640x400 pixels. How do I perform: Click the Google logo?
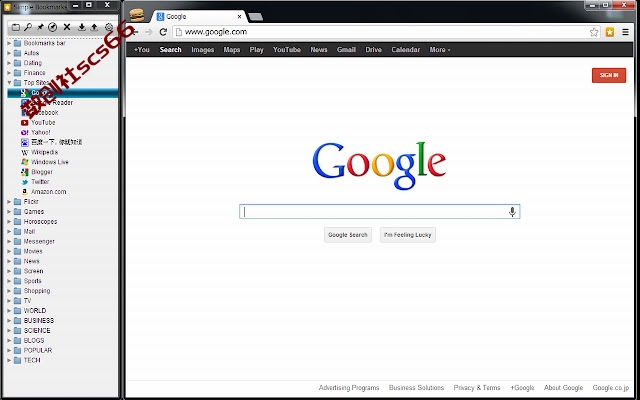point(379,165)
